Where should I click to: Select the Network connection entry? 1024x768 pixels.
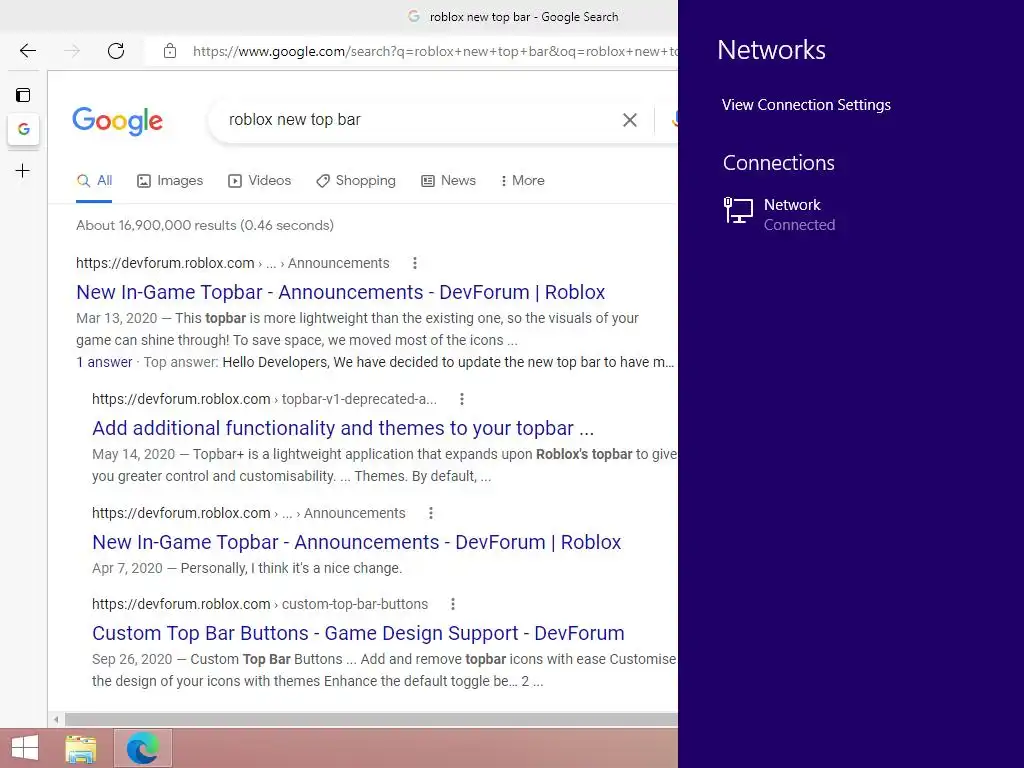[780, 215]
